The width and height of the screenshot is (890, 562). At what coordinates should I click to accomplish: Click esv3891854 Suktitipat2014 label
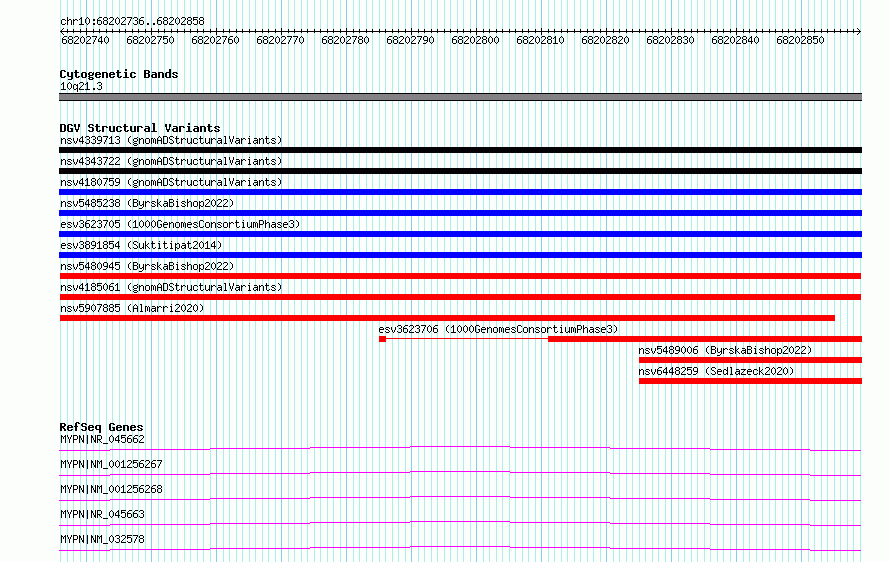coord(141,245)
